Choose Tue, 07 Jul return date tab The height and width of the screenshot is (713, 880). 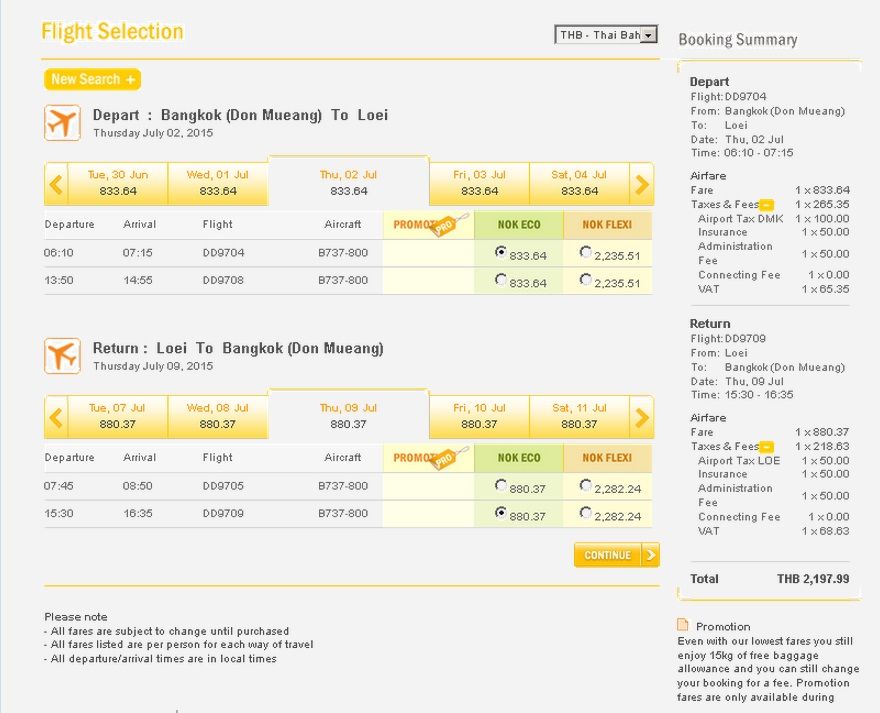coord(118,417)
